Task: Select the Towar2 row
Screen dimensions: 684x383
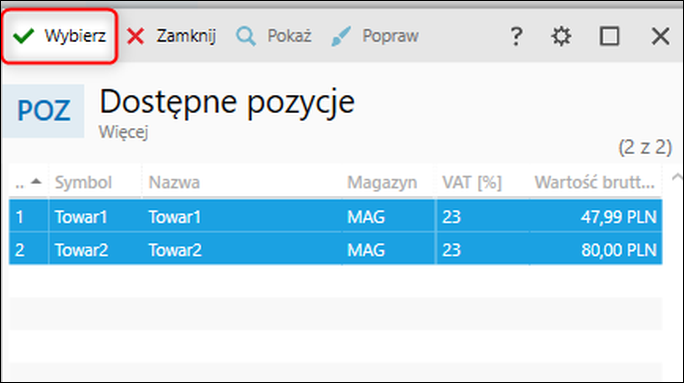Action: tap(335, 250)
